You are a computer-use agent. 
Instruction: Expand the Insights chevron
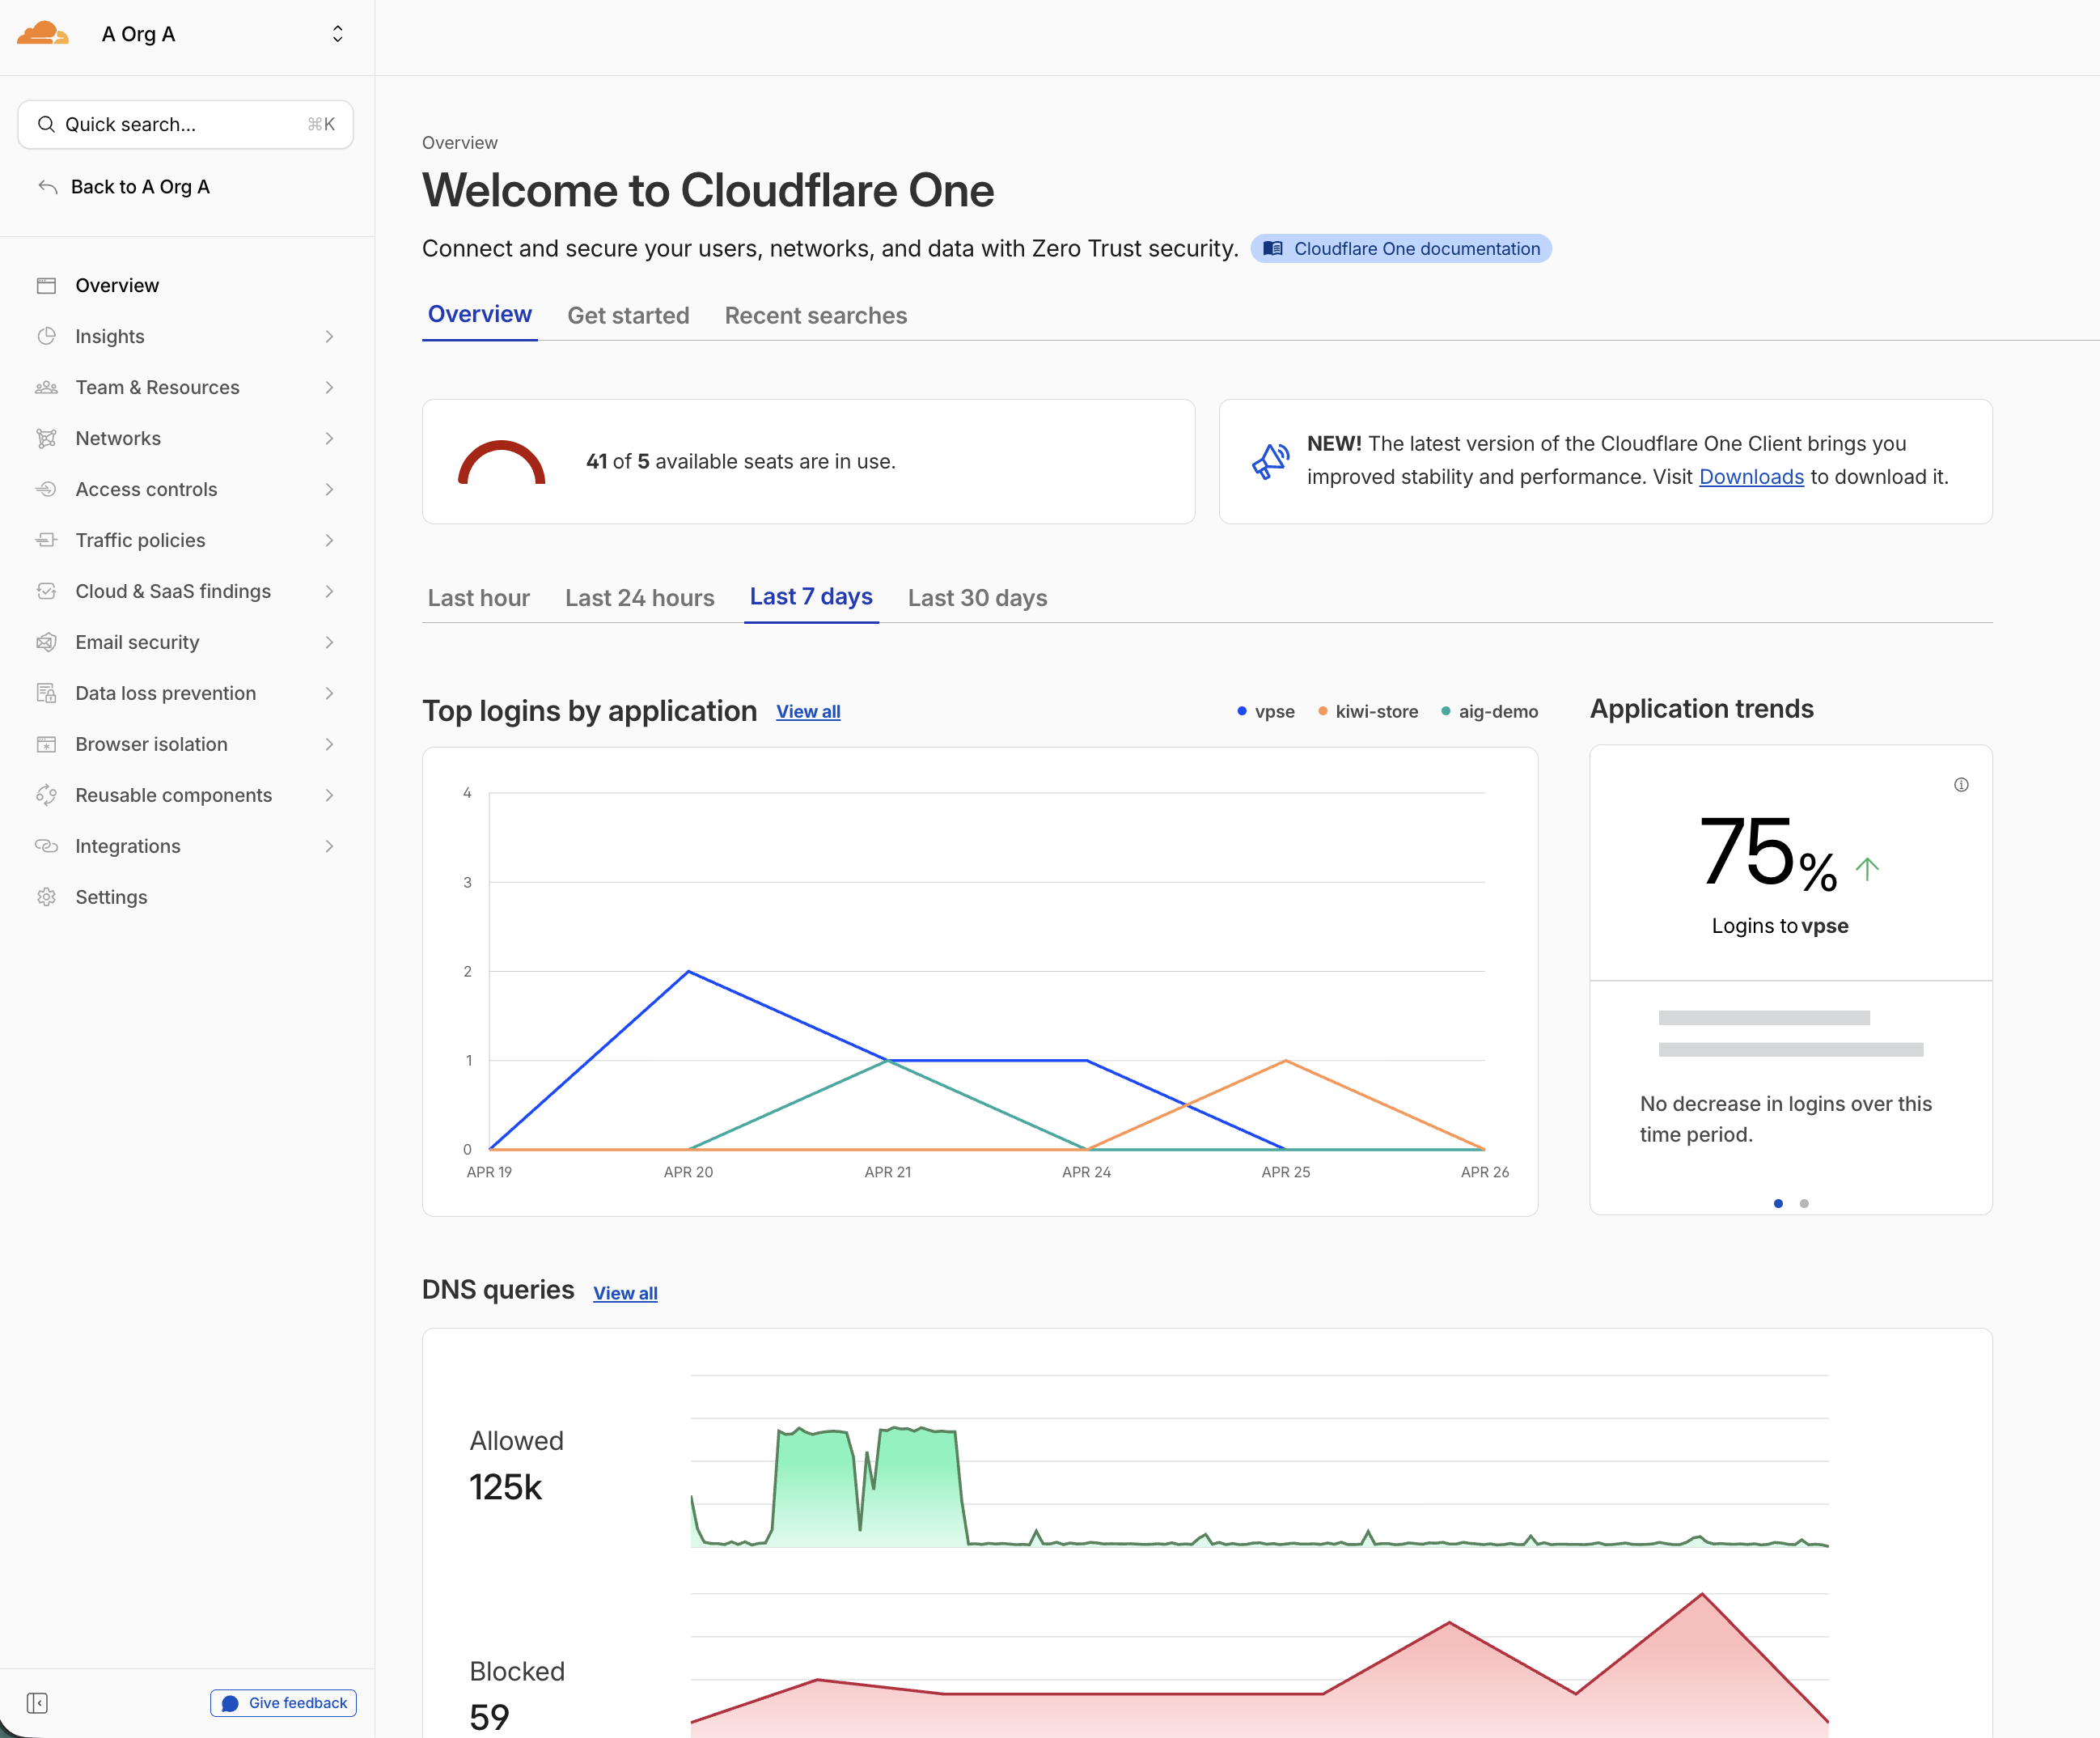[x=329, y=337]
